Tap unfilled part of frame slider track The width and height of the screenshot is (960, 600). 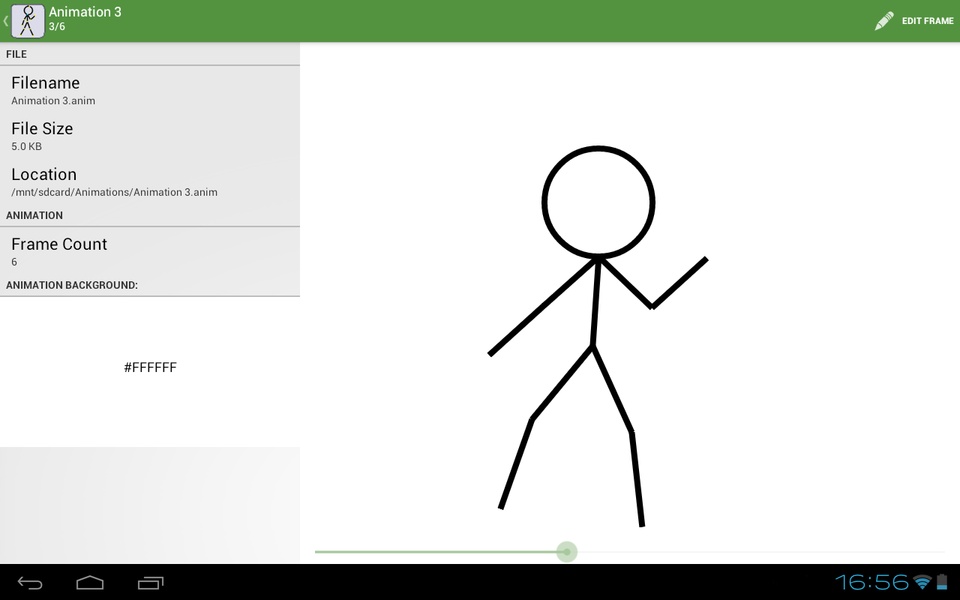(x=761, y=552)
